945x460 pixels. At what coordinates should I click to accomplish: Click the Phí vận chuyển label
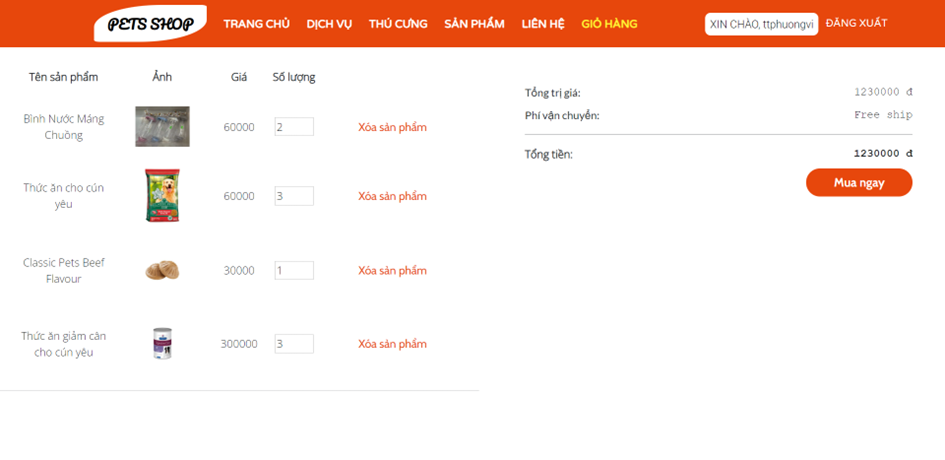tap(562, 115)
